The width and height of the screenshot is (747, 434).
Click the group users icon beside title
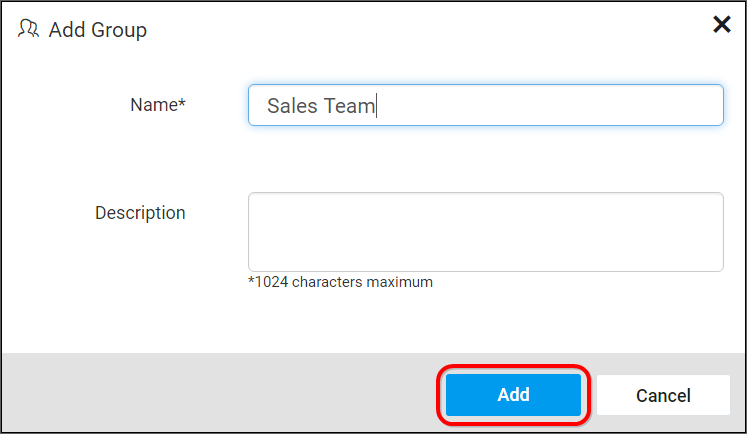pyautogui.click(x=28, y=29)
